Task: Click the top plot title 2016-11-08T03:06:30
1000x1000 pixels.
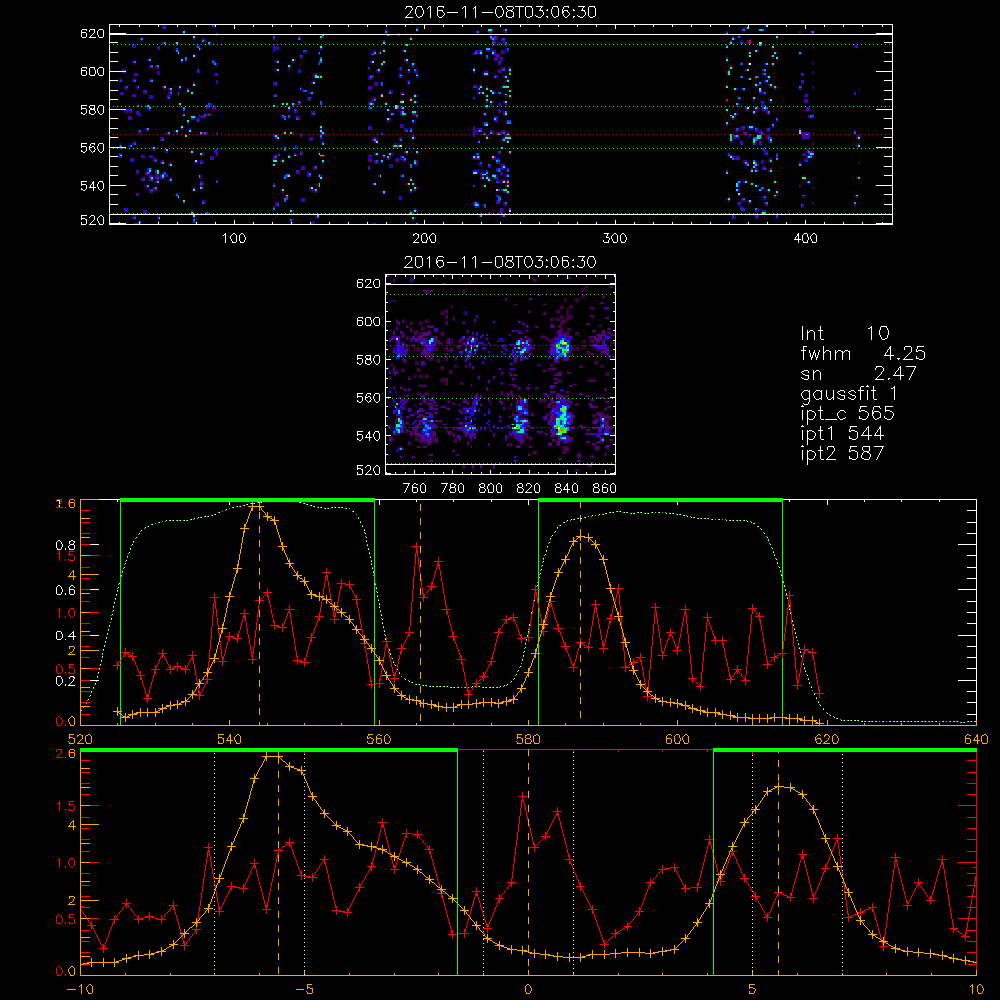Action: click(500, 12)
